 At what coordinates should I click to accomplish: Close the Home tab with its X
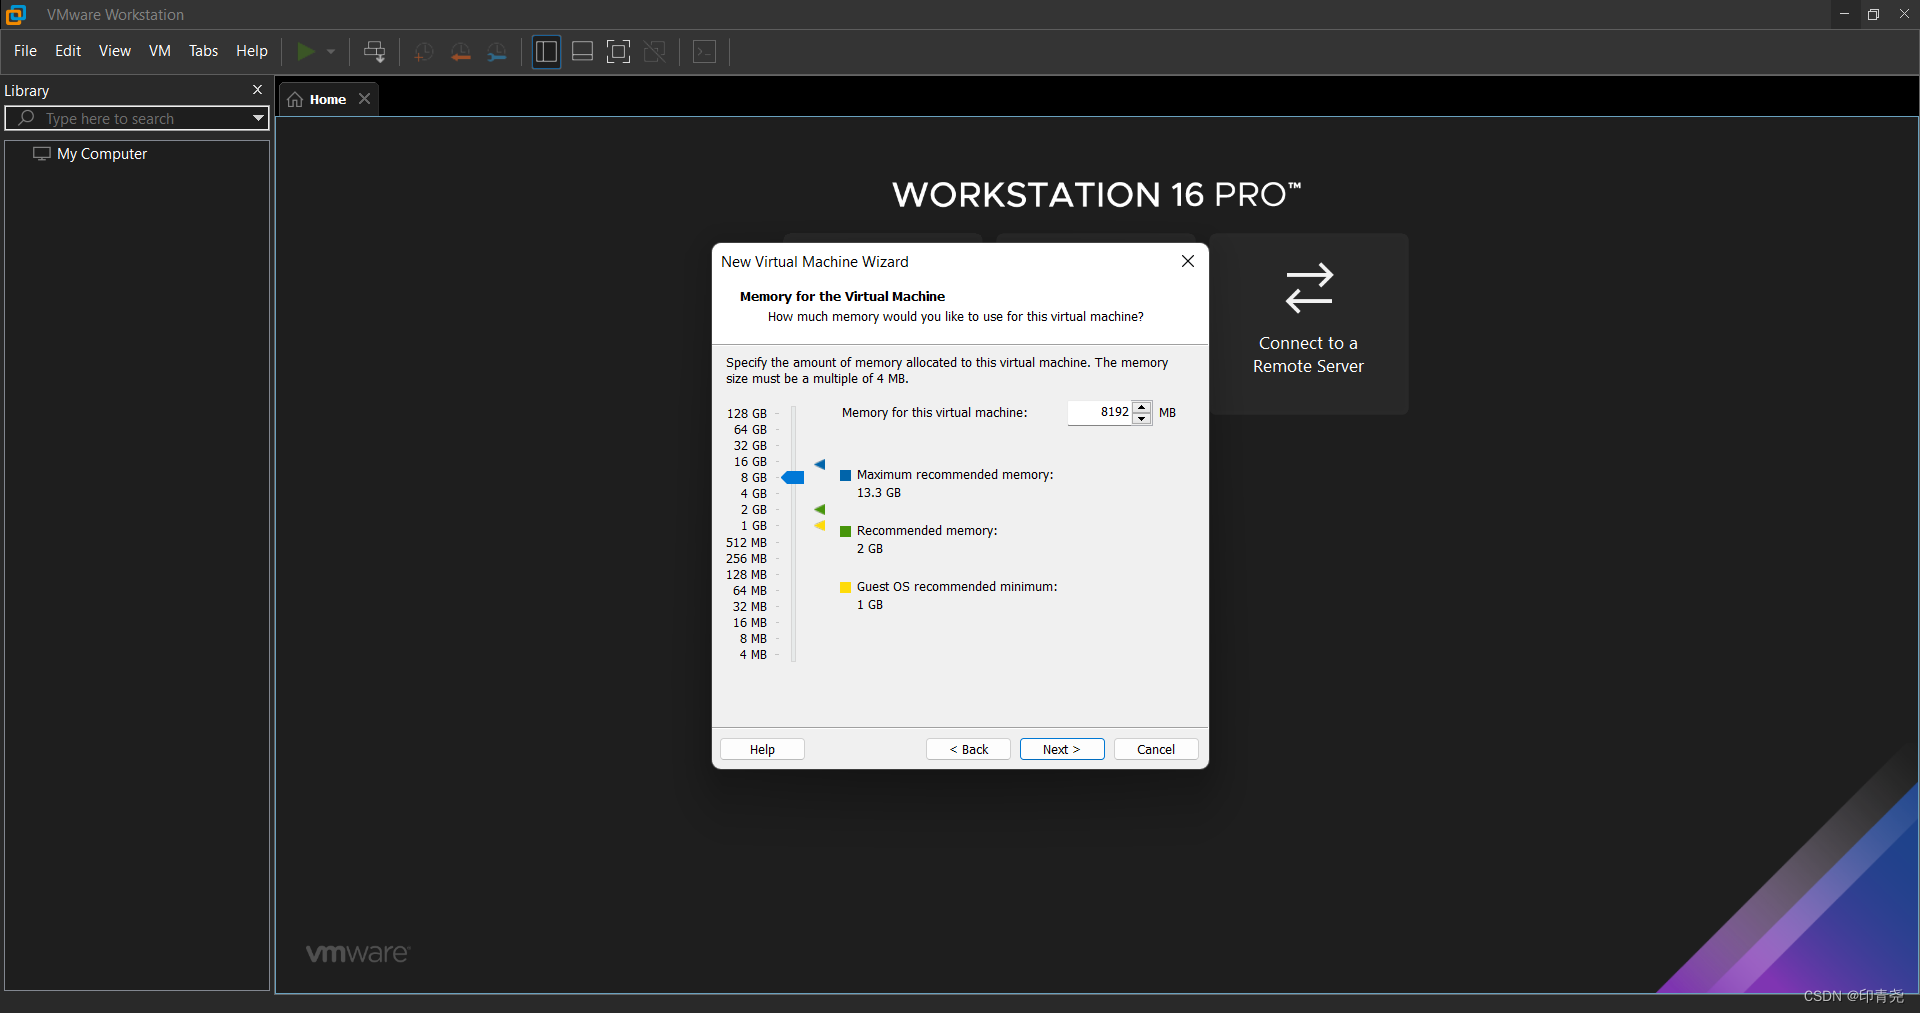click(x=365, y=98)
